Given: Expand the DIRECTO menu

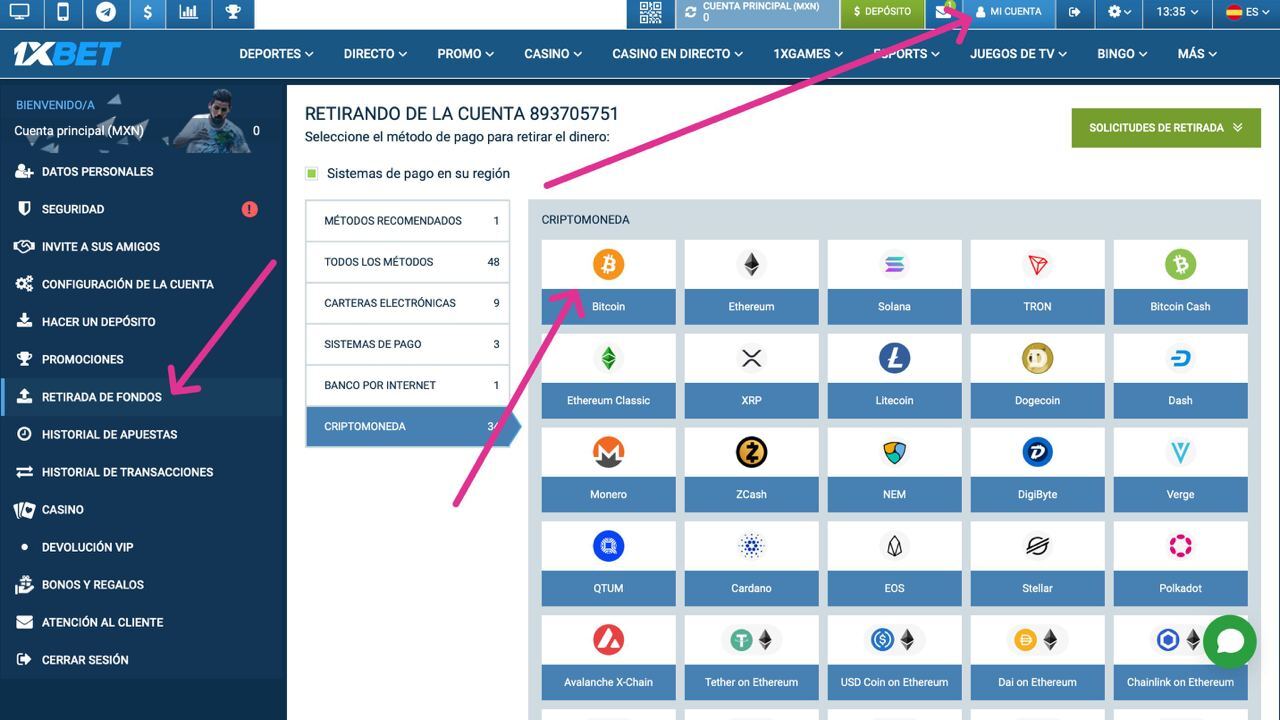Looking at the screenshot, I should (x=375, y=54).
